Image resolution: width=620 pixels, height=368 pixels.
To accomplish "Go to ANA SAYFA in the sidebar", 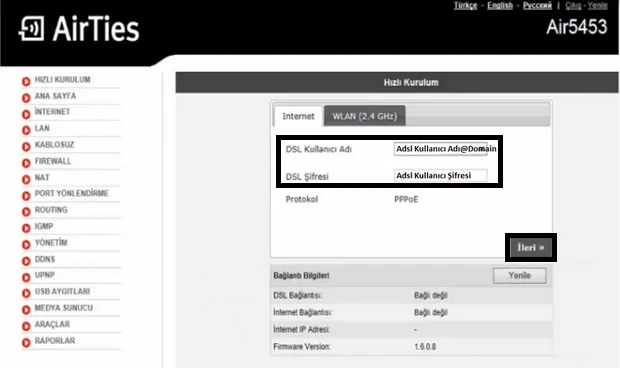I will (x=55, y=96).
